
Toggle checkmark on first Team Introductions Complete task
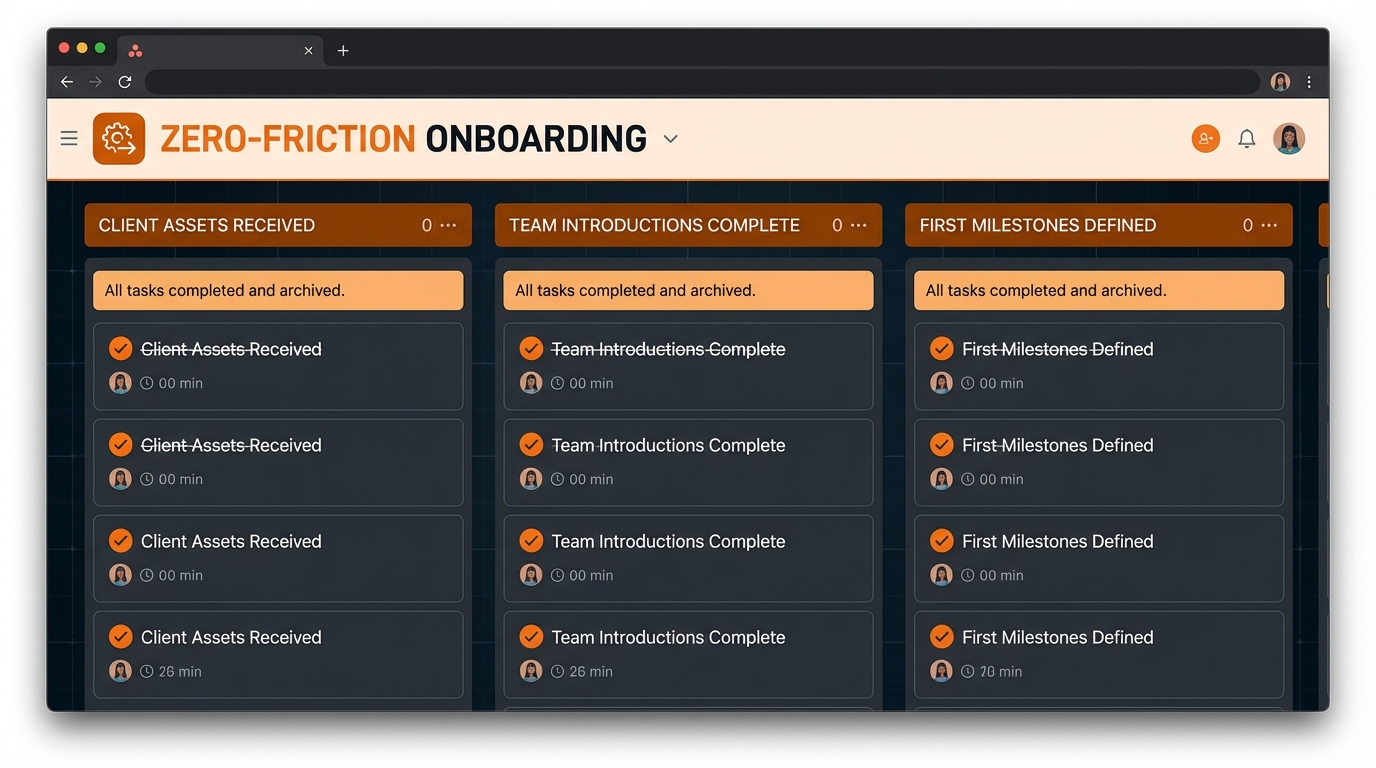click(x=531, y=348)
